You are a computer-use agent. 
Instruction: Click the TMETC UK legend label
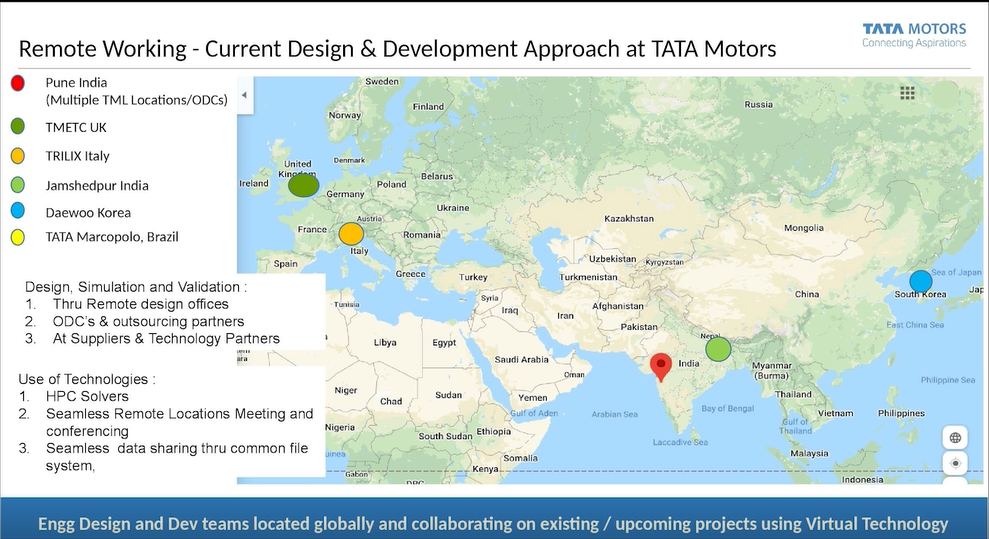click(x=76, y=128)
